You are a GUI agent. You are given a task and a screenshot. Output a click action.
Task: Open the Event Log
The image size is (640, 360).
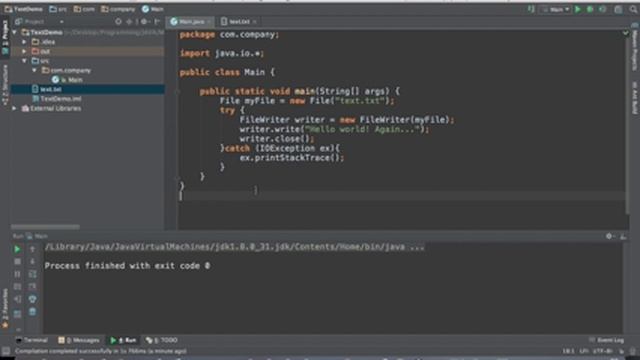click(x=607, y=340)
